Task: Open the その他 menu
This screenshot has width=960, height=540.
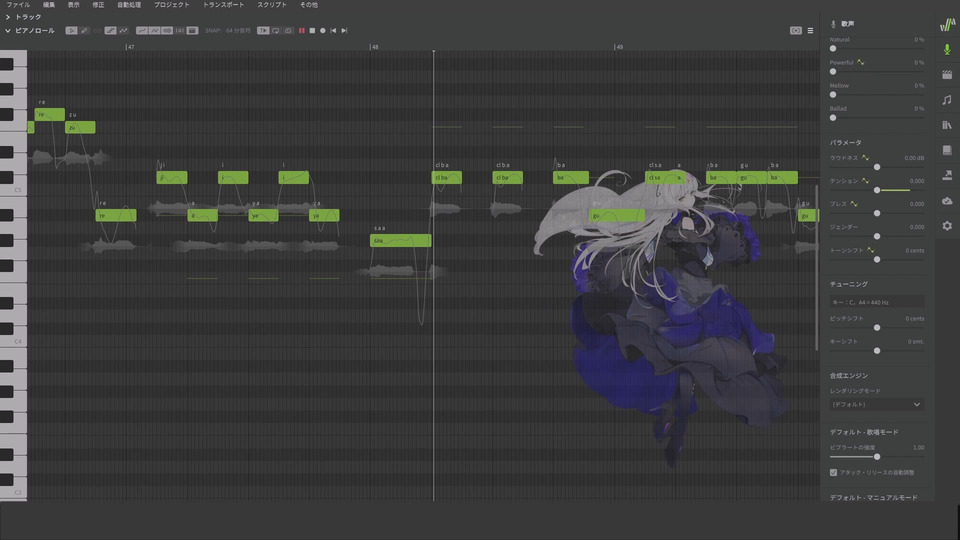Action: point(309,5)
